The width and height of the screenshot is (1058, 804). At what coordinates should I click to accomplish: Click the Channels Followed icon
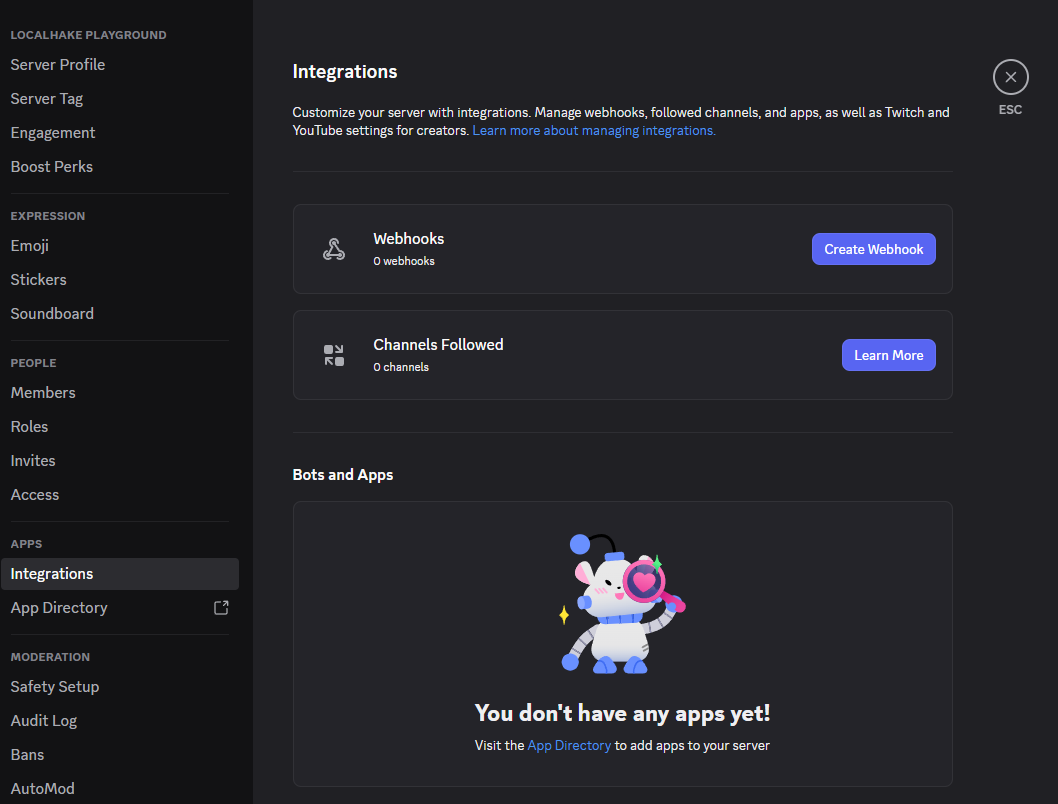point(333,354)
